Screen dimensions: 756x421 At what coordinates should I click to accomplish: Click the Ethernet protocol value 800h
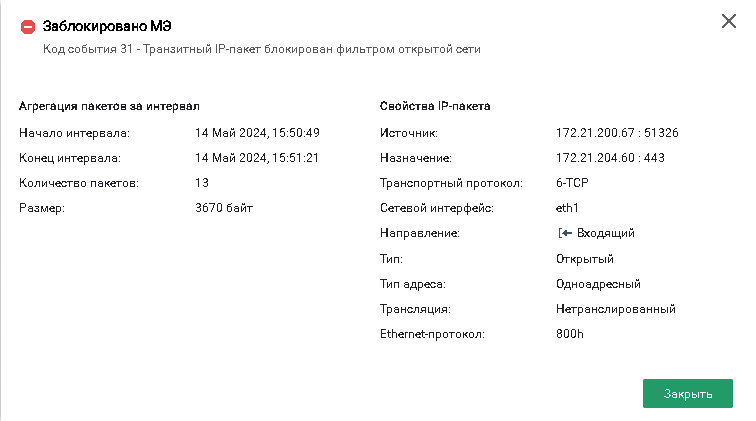pos(569,334)
